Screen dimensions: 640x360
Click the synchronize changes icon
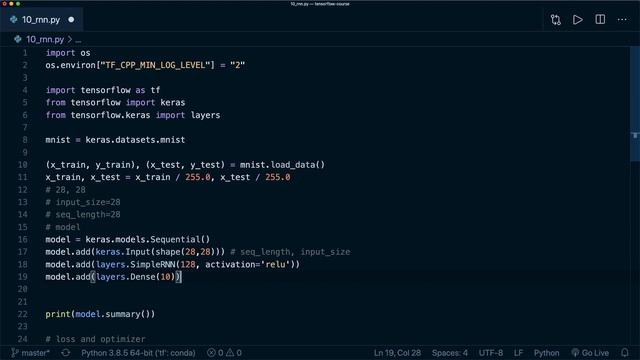pyautogui.click(x=66, y=353)
